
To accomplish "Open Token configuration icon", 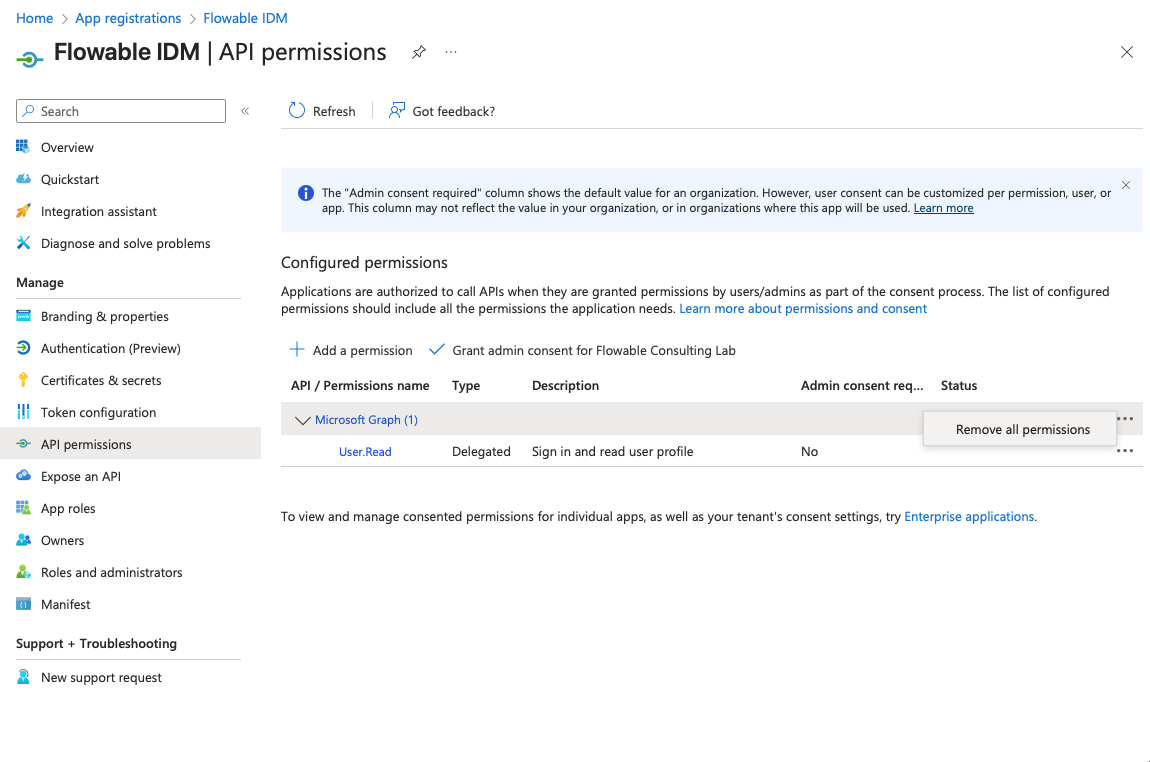I will (23, 412).
